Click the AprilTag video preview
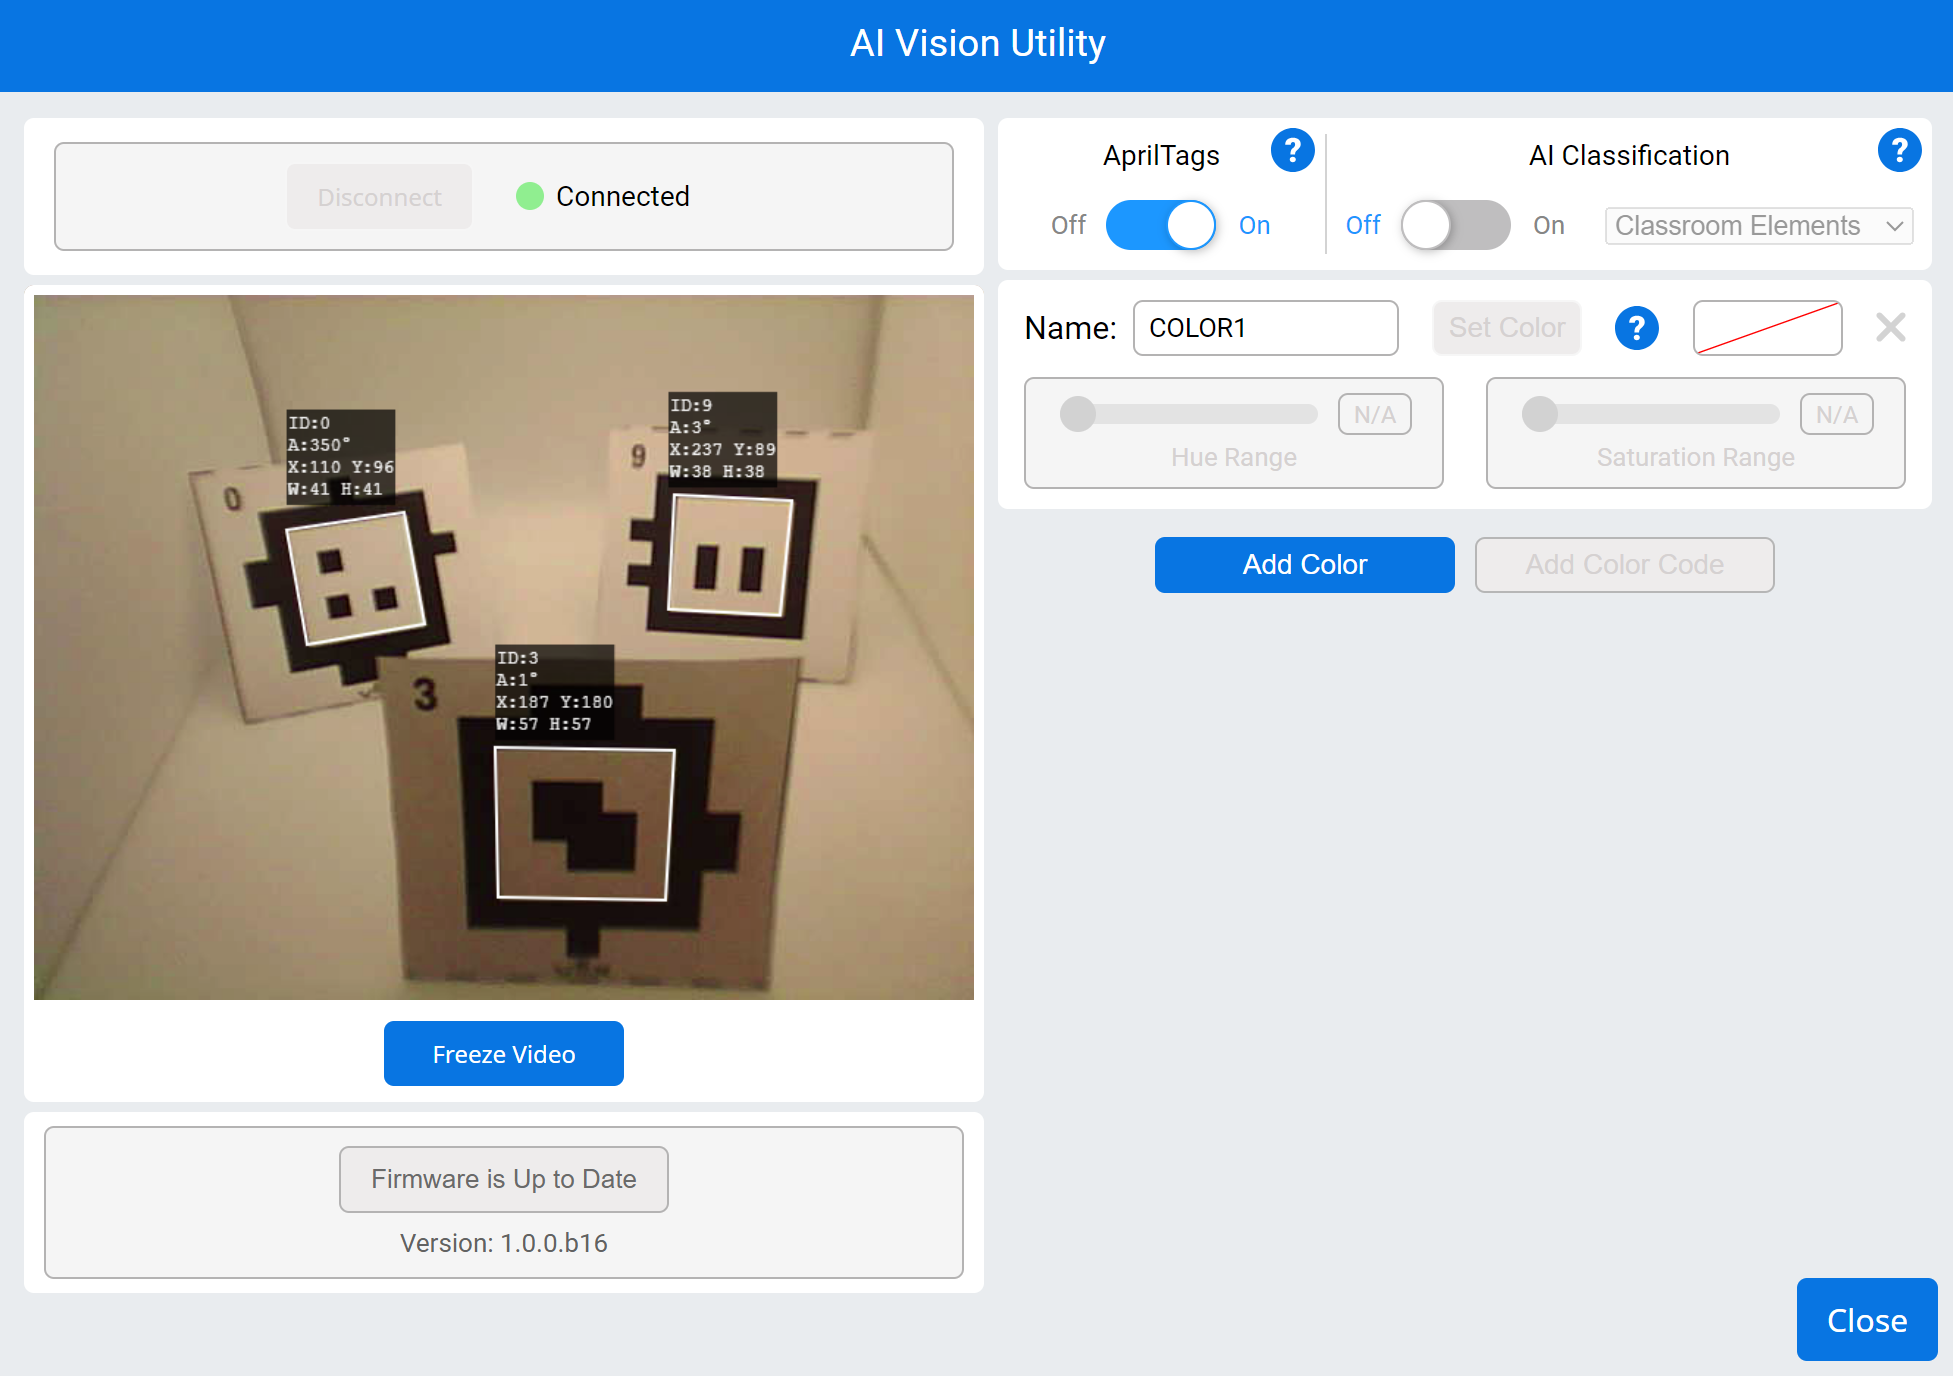This screenshot has width=1953, height=1376. [503, 646]
